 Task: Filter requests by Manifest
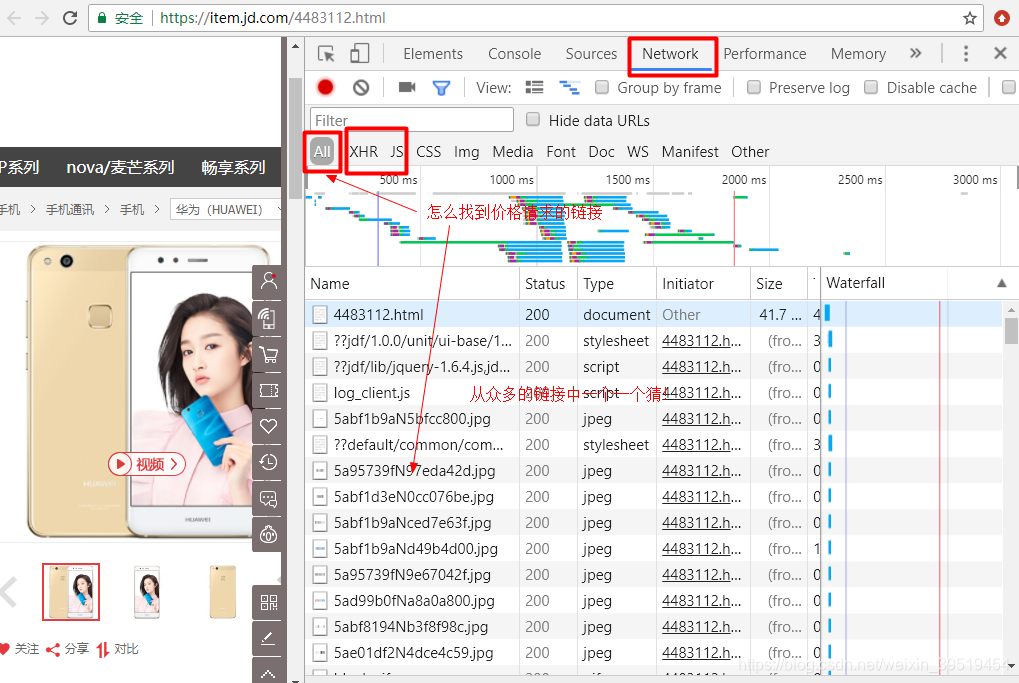point(690,151)
